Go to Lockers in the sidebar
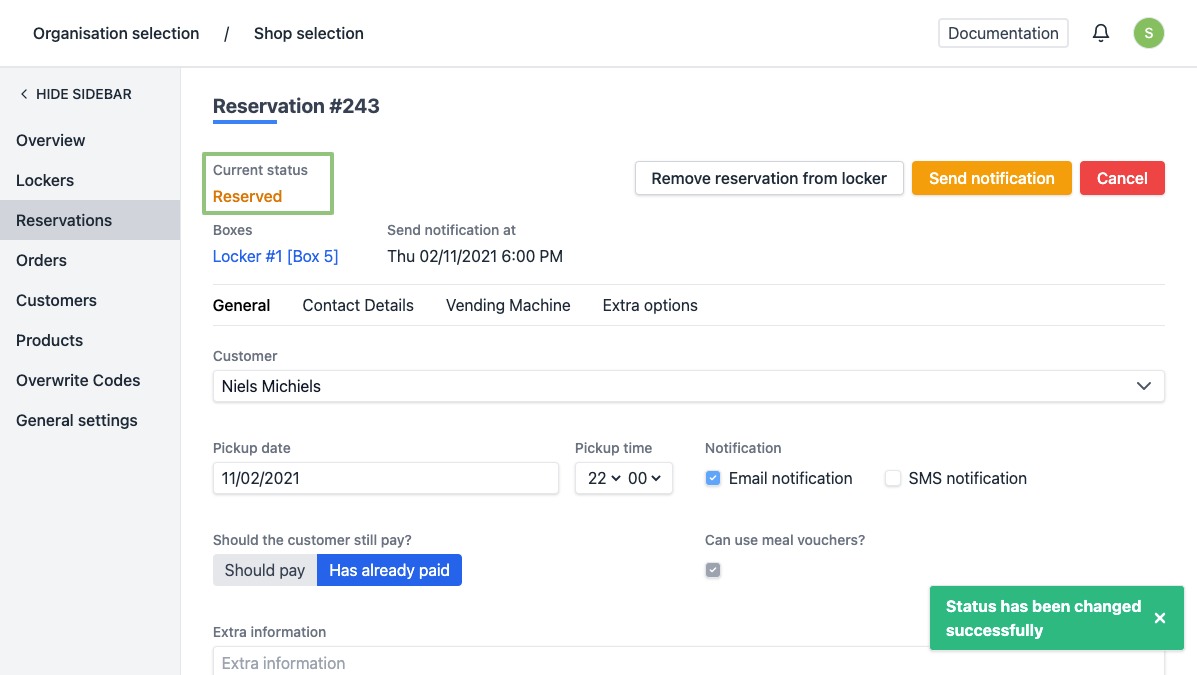This screenshot has height=675, width=1197. pos(45,180)
